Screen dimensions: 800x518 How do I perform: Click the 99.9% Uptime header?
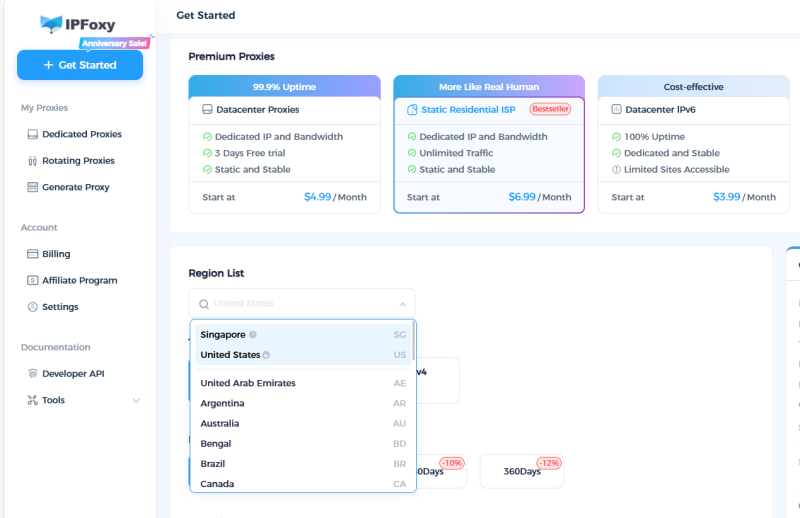[x=284, y=87]
